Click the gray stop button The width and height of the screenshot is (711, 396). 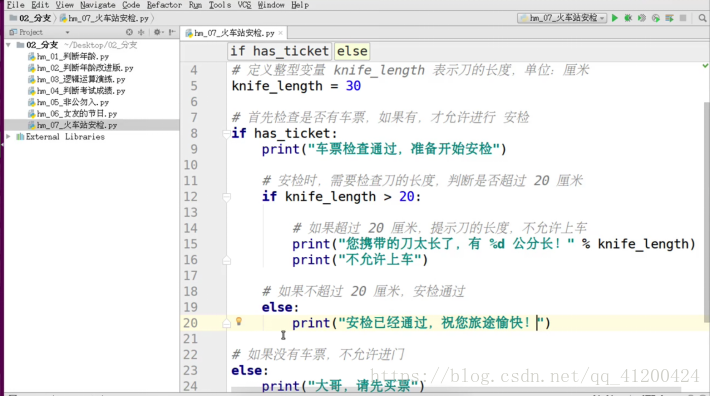pos(683,18)
